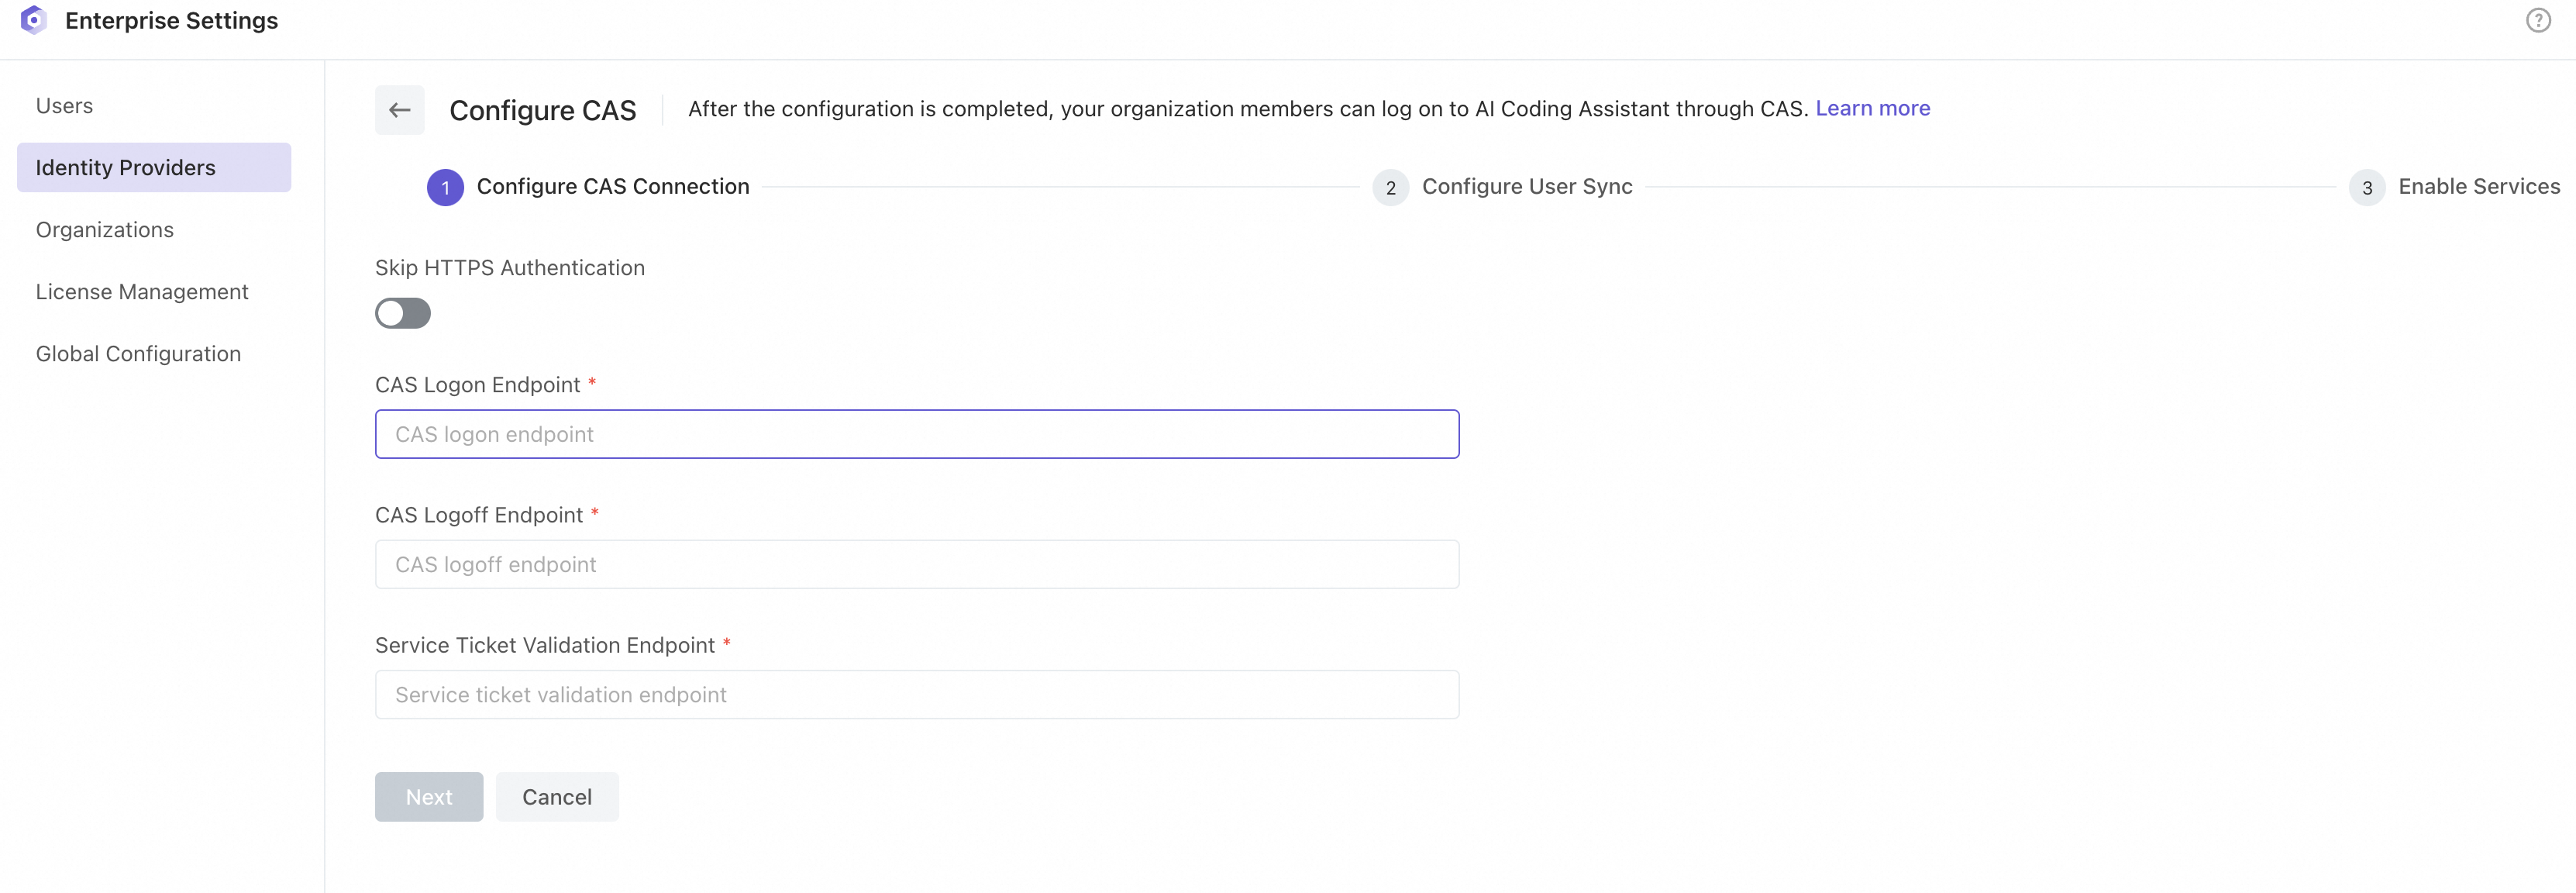The height and width of the screenshot is (893, 2576).
Task: Open the help question mark icon
Action: pyautogui.click(x=2538, y=20)
